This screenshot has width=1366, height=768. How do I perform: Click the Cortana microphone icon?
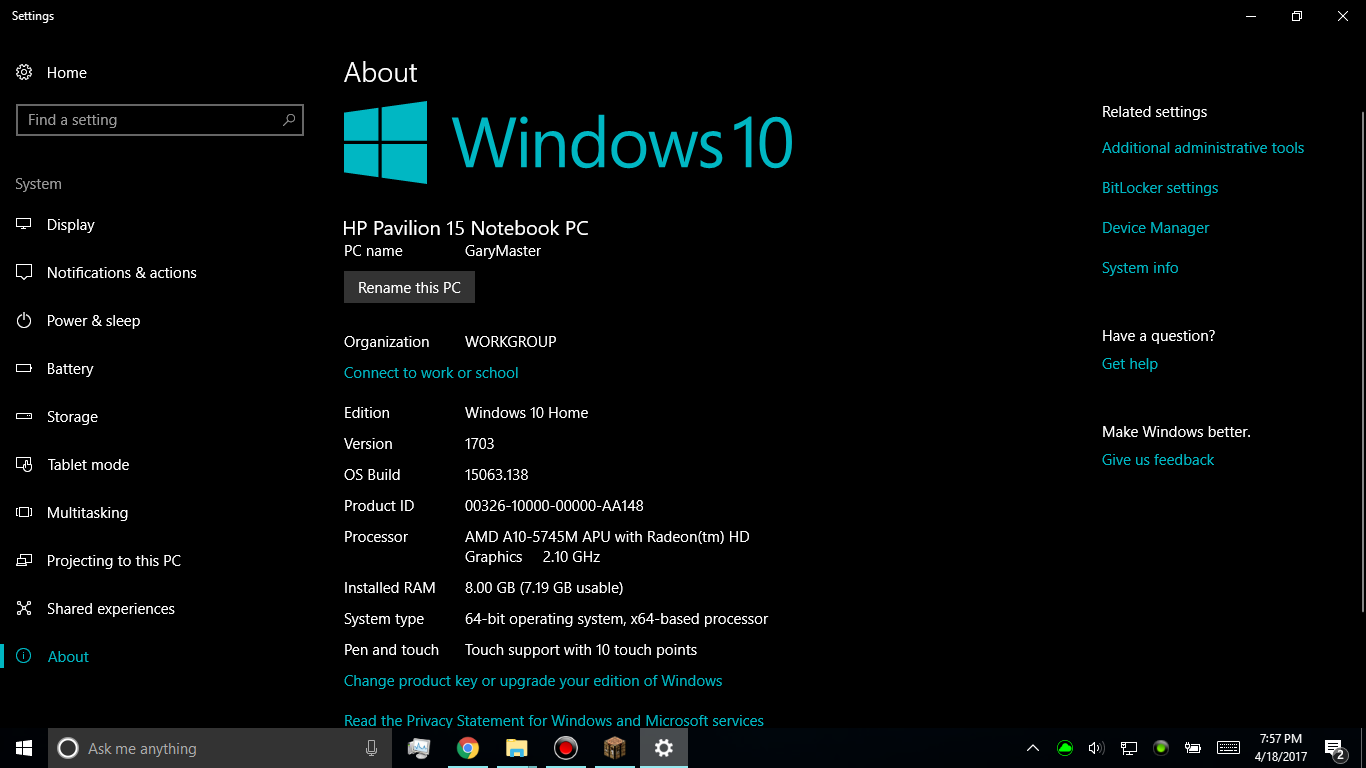click(371, 748)
